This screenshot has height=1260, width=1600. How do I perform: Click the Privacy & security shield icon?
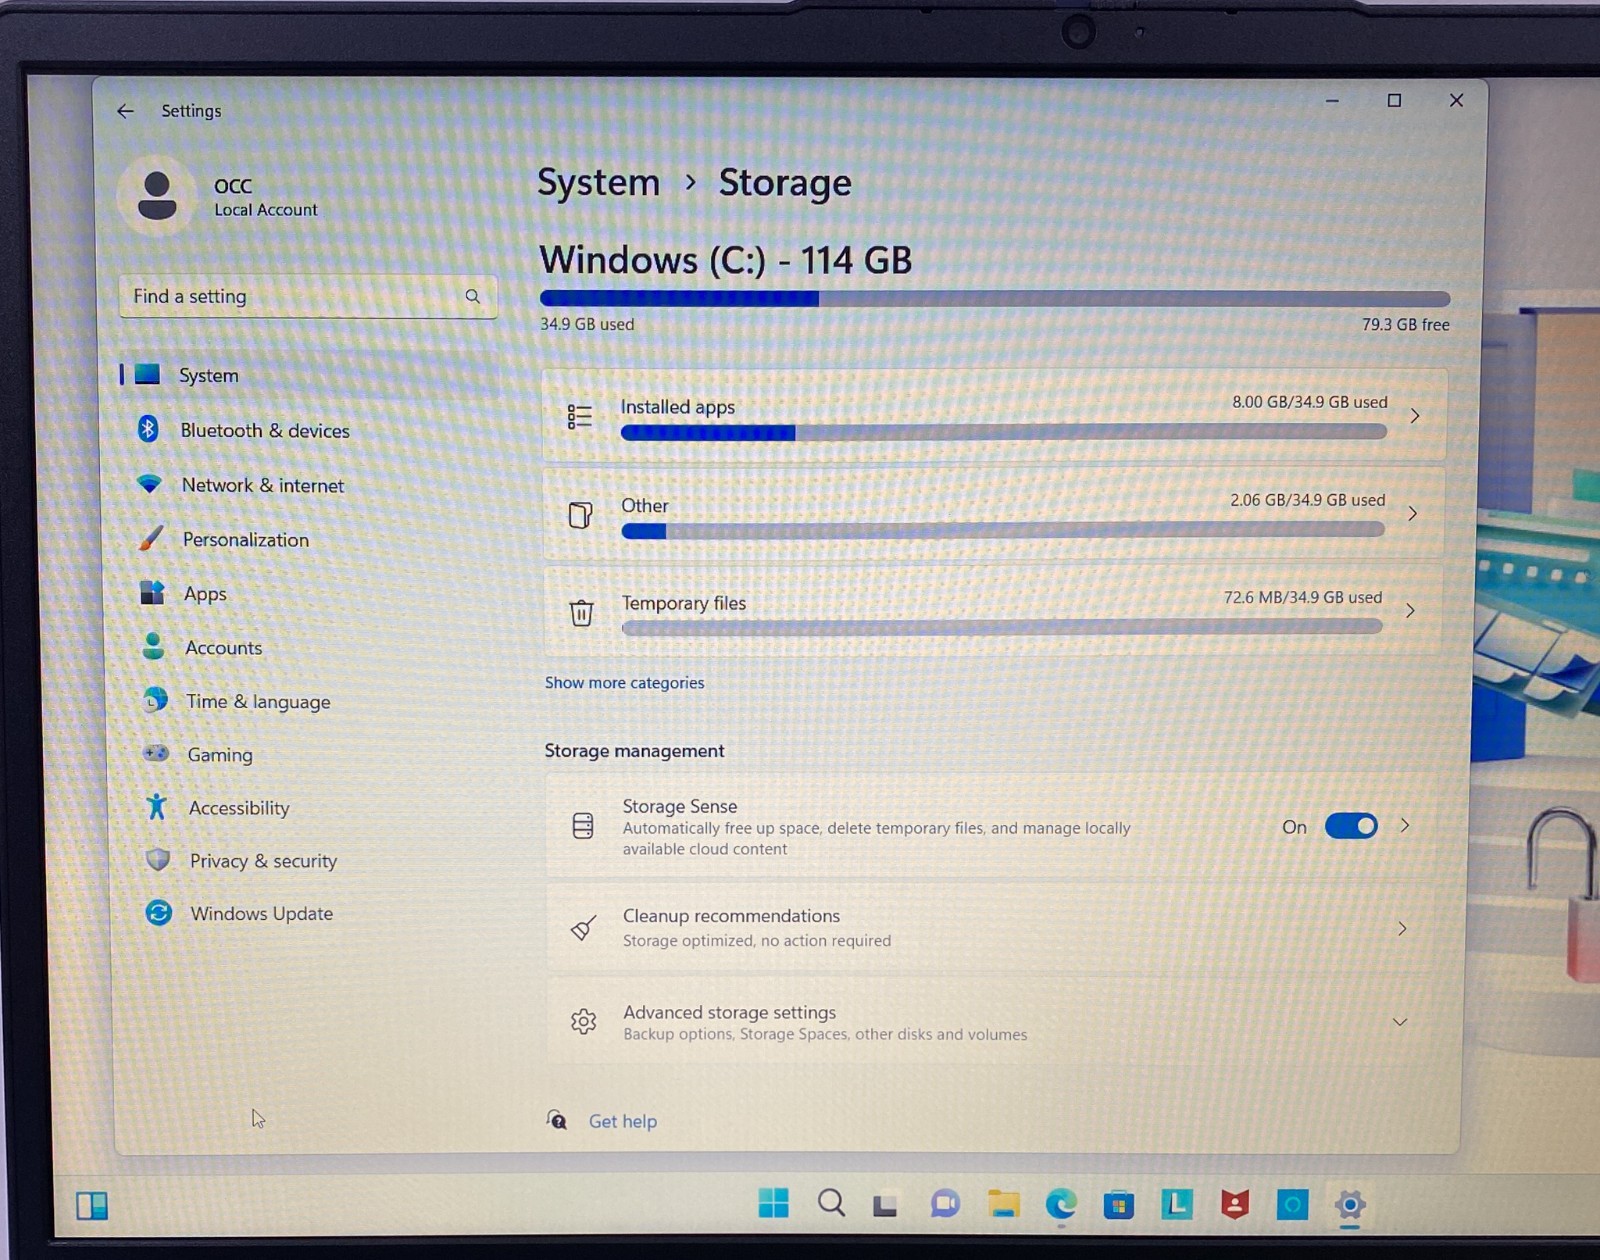coord(158,859)
